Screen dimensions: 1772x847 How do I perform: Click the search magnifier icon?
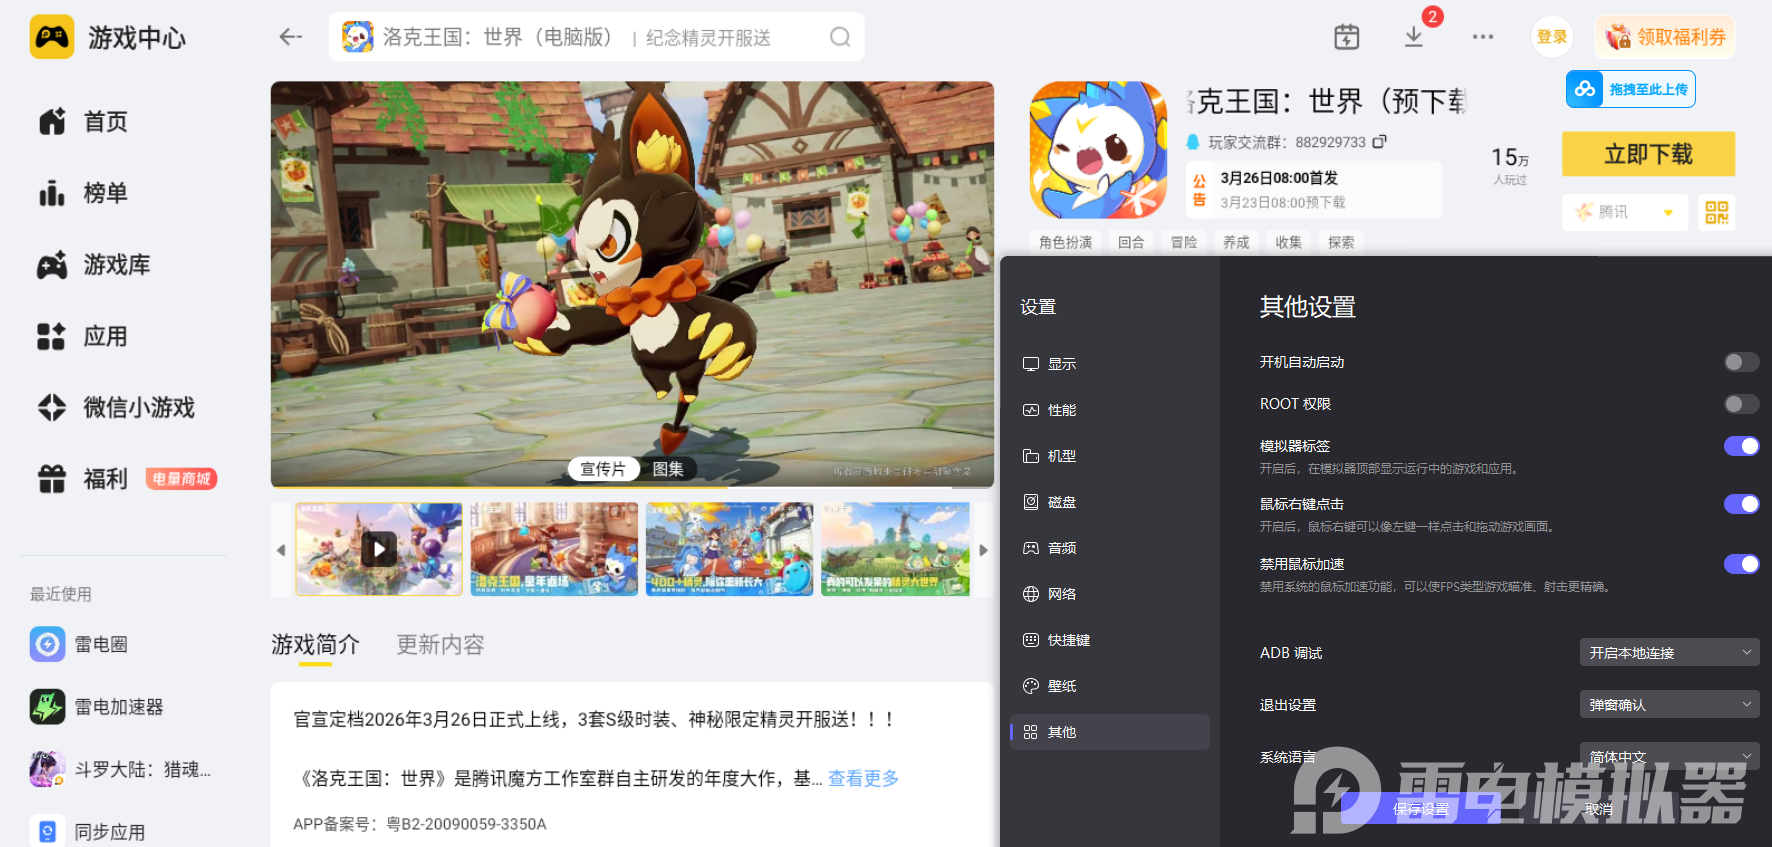point(840,37)
